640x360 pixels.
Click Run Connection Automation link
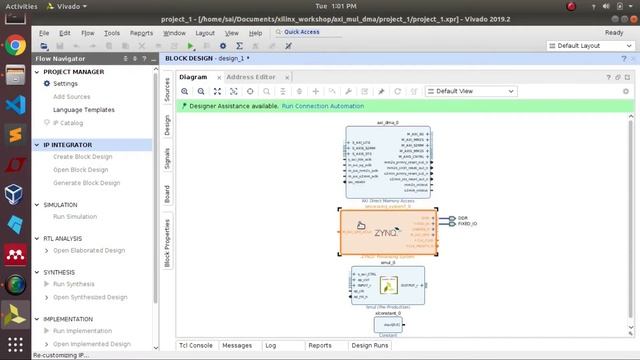coord(323,106)
